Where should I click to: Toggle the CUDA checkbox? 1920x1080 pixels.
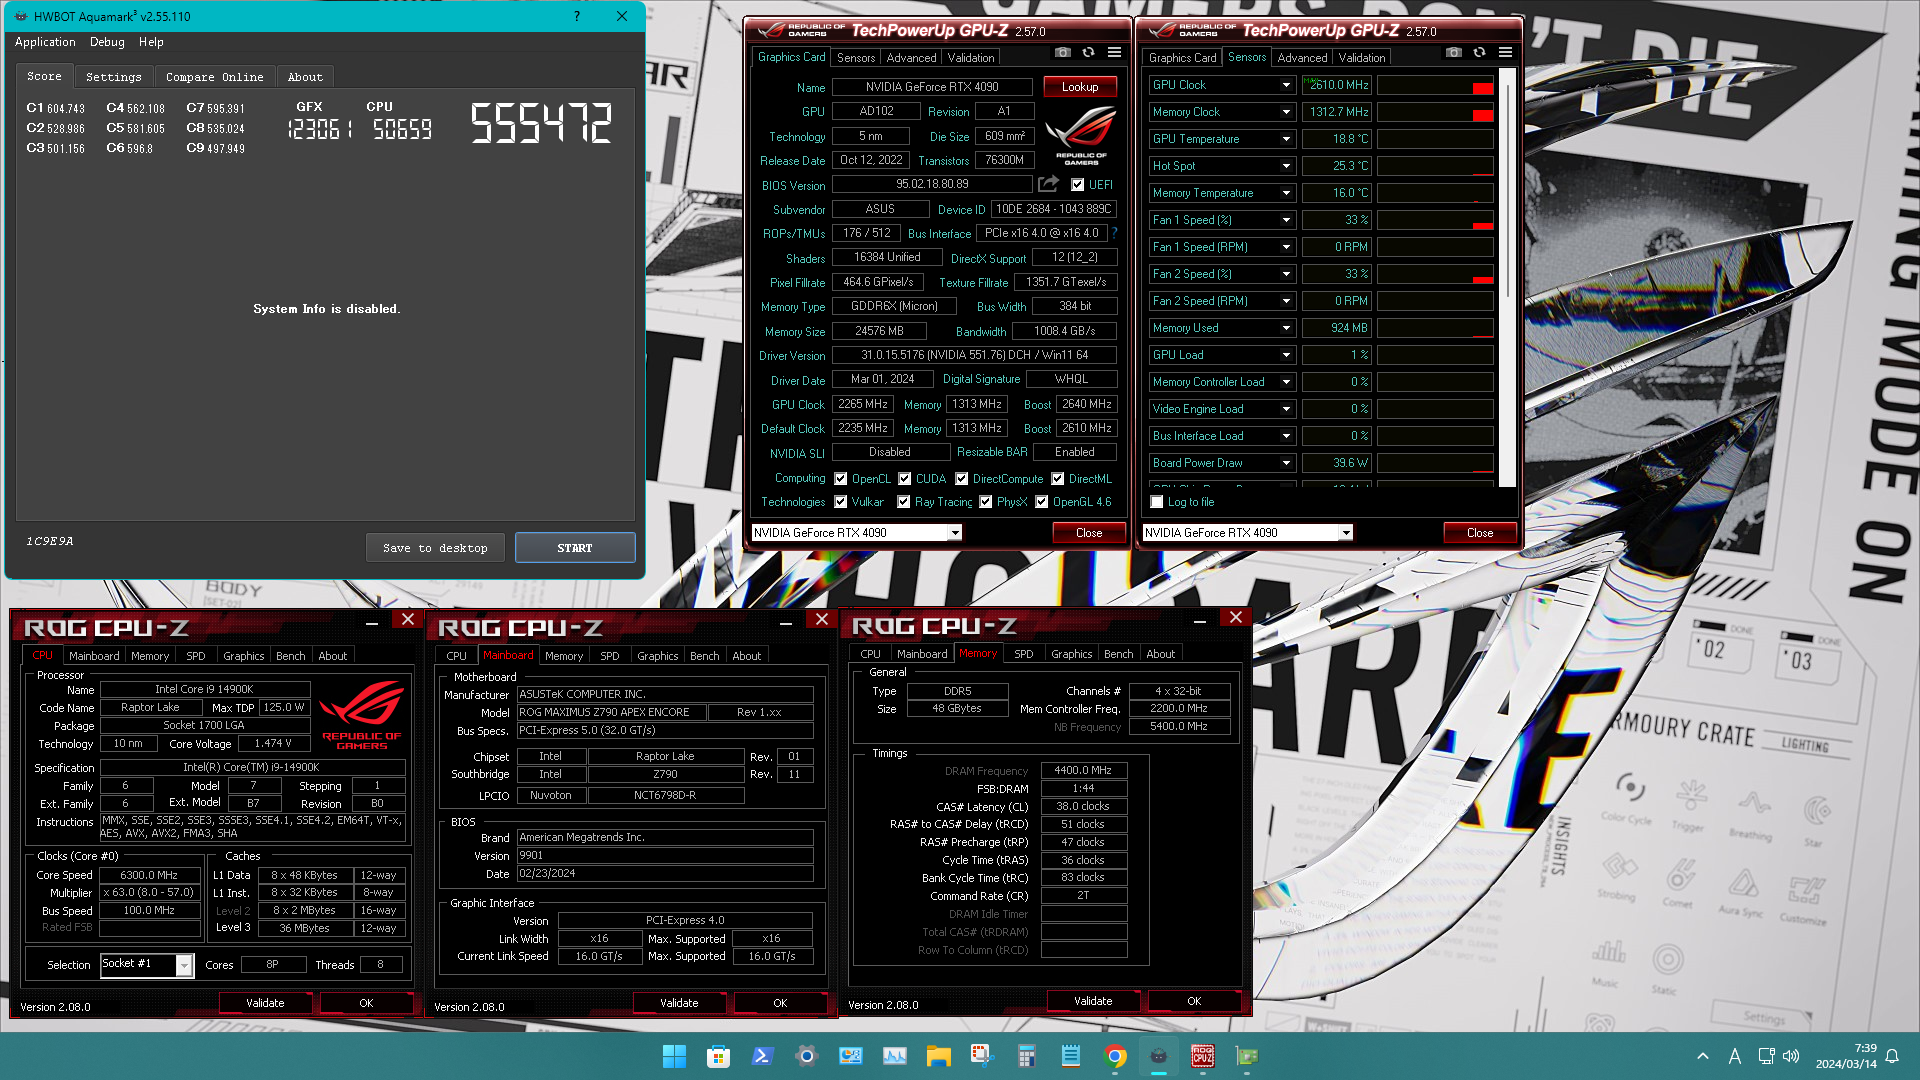click(905, 479)
